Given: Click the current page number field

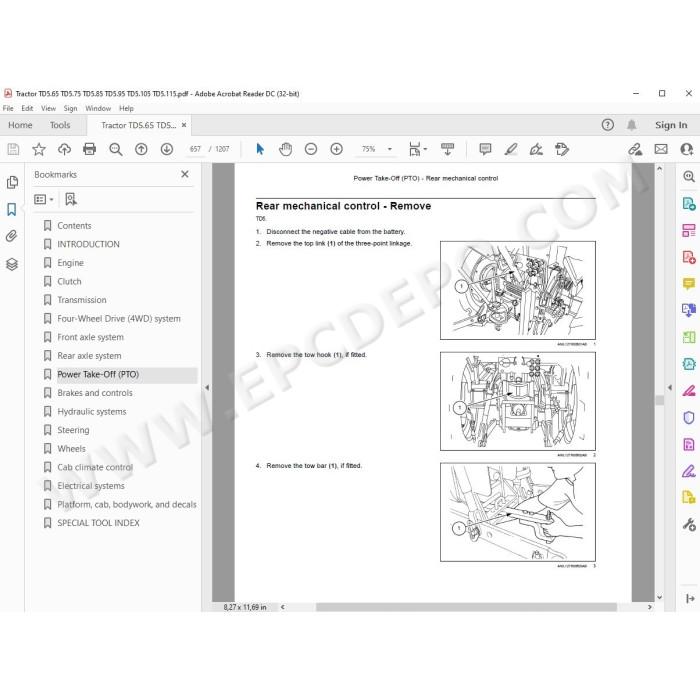Looking at the screenshot, I should point(195,149).
